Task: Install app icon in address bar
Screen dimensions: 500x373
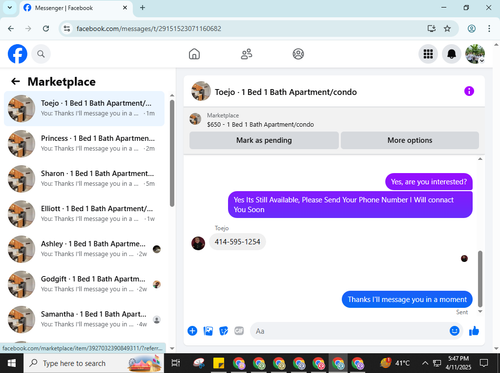Action: point(432,29)
